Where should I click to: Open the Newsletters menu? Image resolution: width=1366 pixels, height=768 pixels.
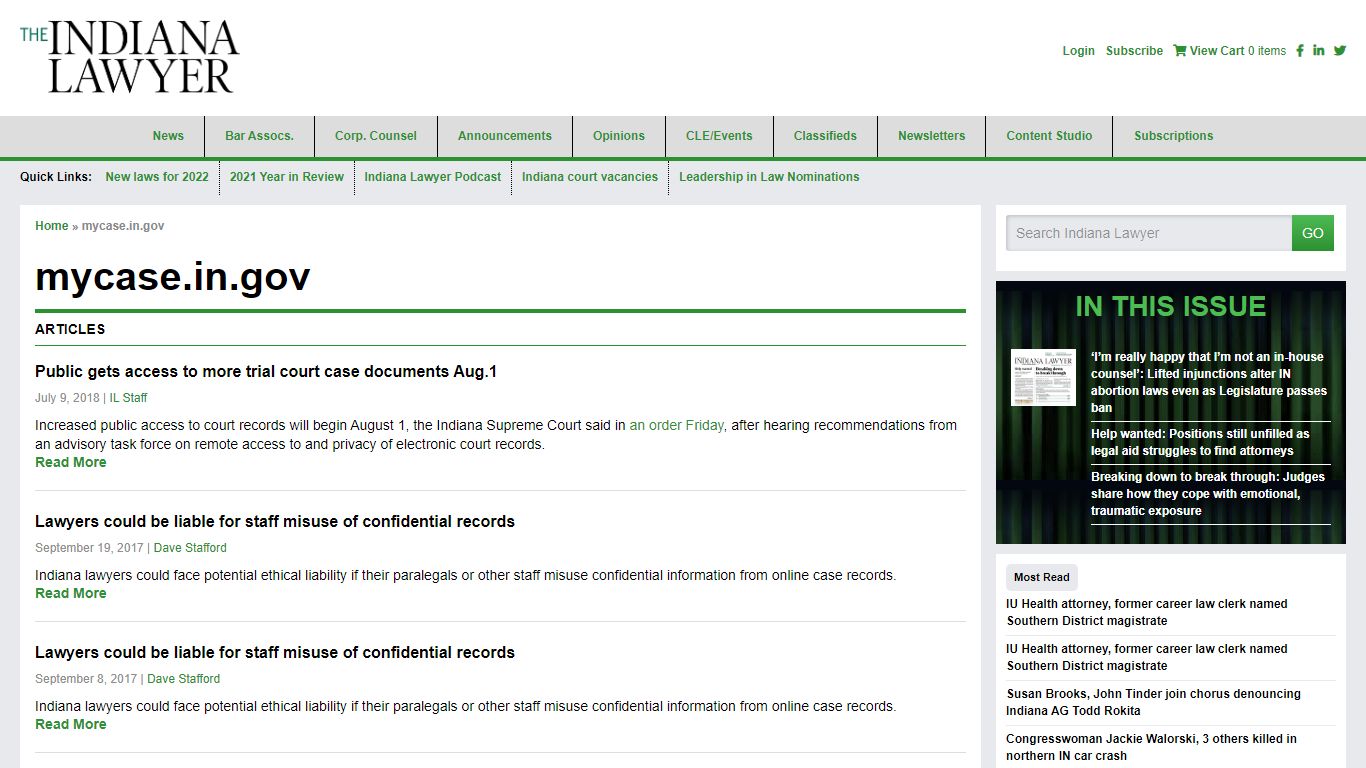[x=932, y=136]
